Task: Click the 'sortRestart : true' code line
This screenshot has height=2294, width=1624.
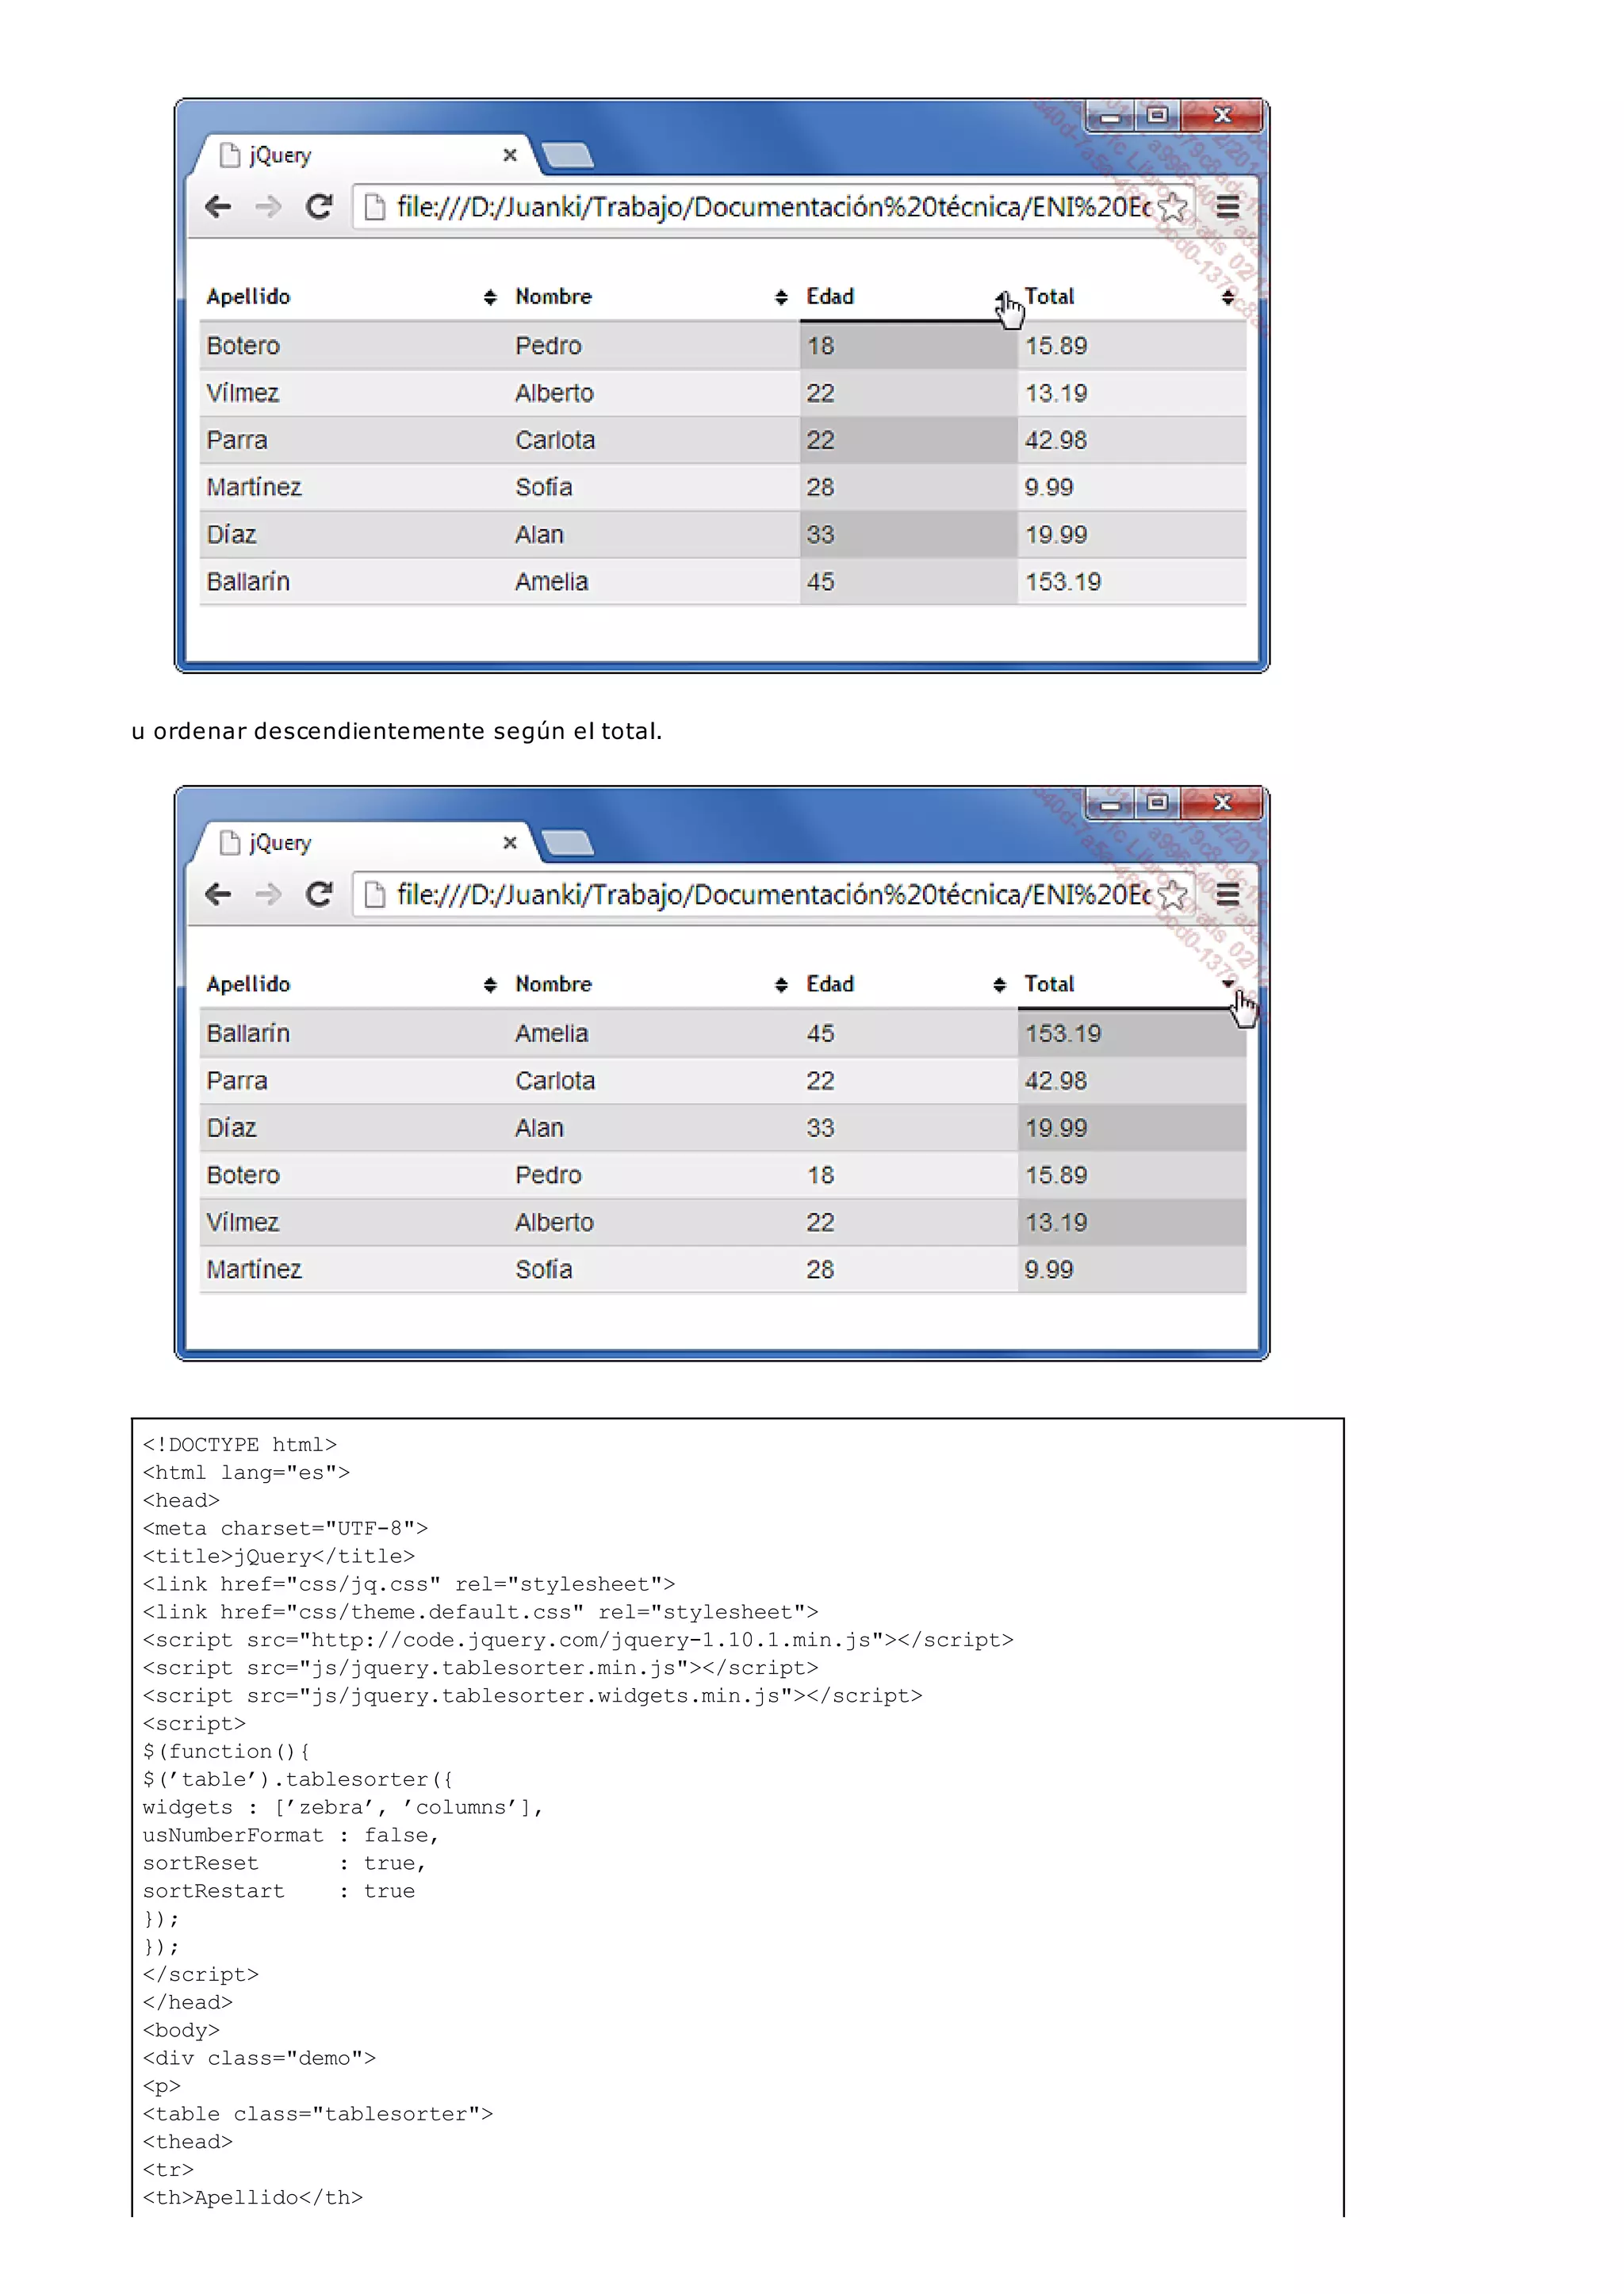Action: 278,1891
